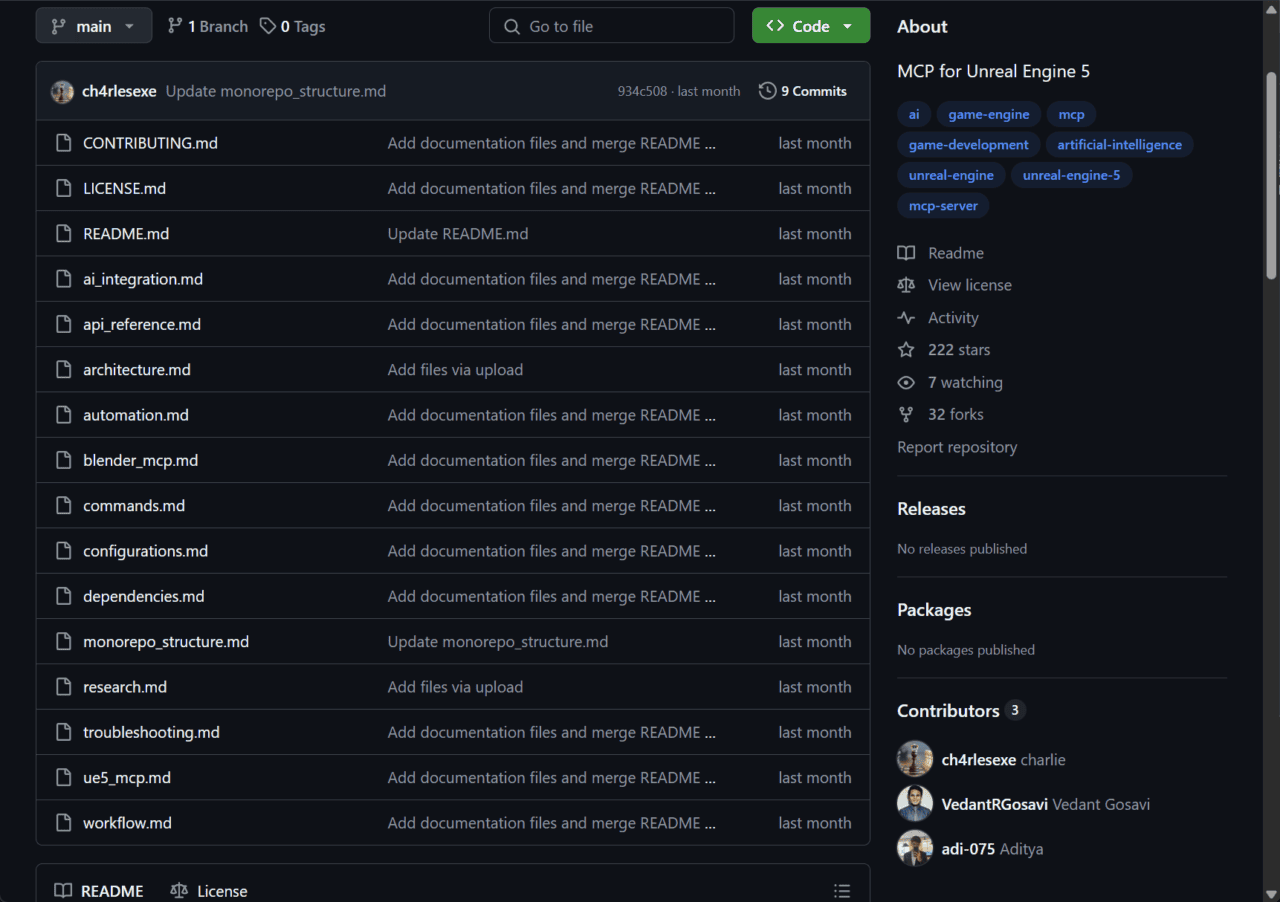Click file icon next to automation.md
Image resolution: width=1280 pixels, height=902 pixels.
pyautogui.click(x=64, y=415)
